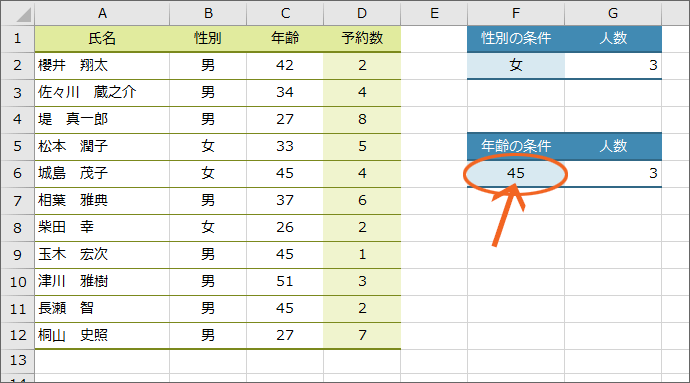The height and width of the screenshot is (383, 690).
Task: Click 性別 女 for 柴田 幸
Action: pyautogui.click(x=208, y=228)
